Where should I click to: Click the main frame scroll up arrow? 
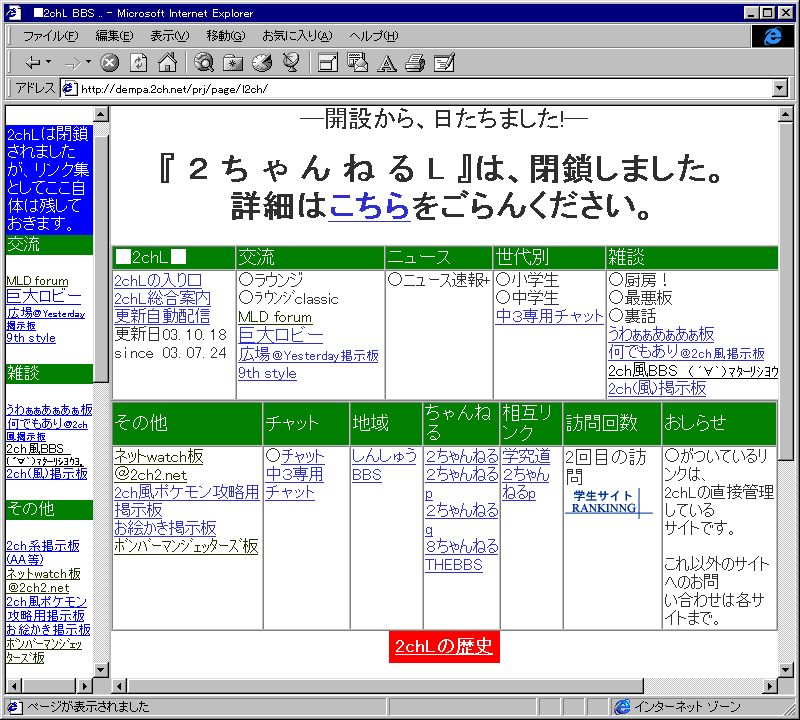point(786,115)
